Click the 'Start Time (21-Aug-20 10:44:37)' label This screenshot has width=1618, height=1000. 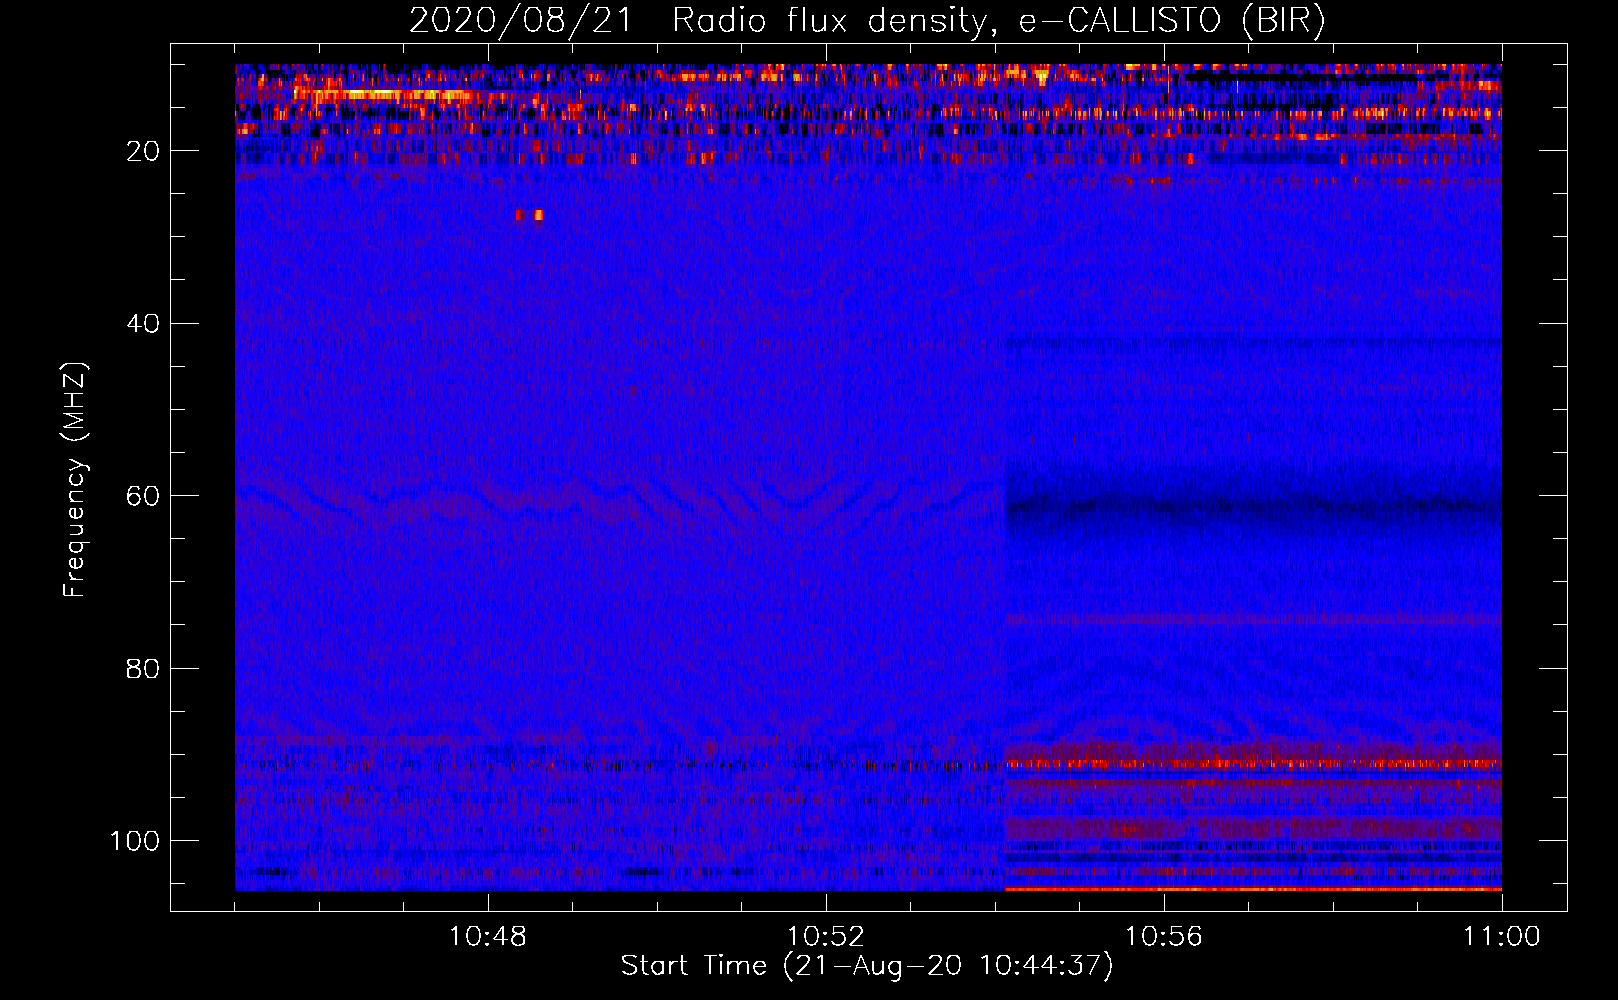point(867,966)
